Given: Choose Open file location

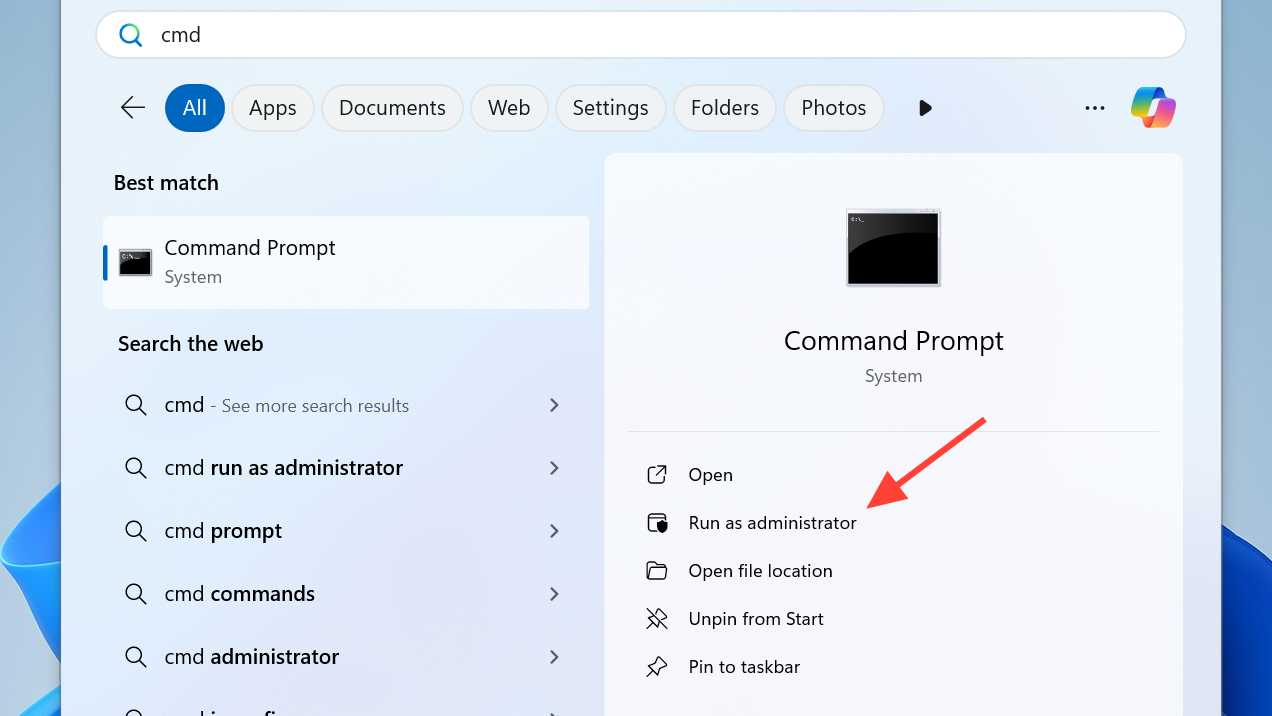Looking at the screenshot, I should point(761,571).
